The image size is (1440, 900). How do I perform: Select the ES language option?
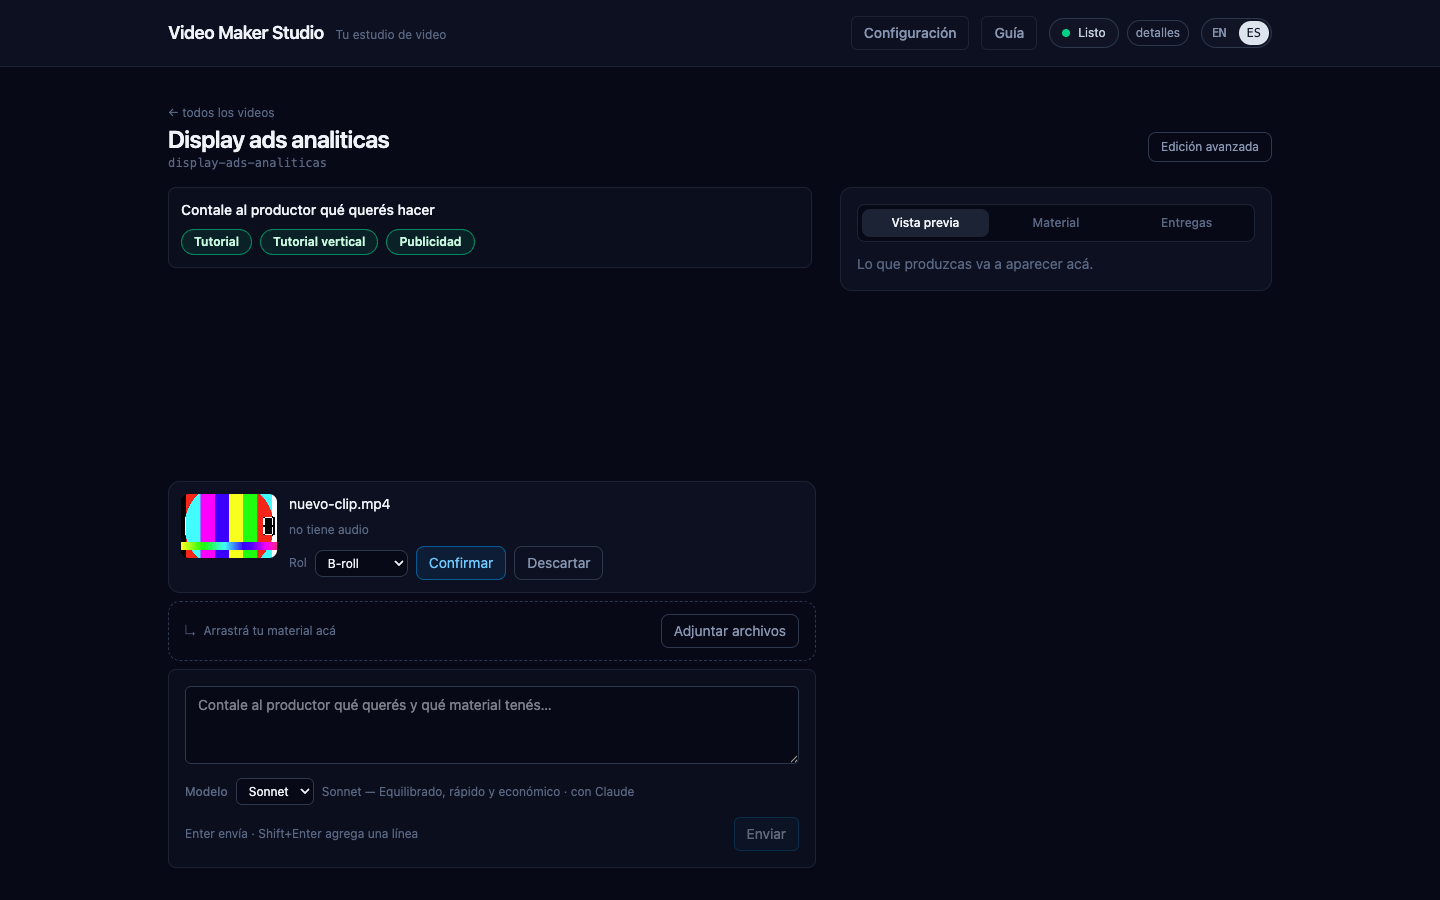(x=1254, y=33)
